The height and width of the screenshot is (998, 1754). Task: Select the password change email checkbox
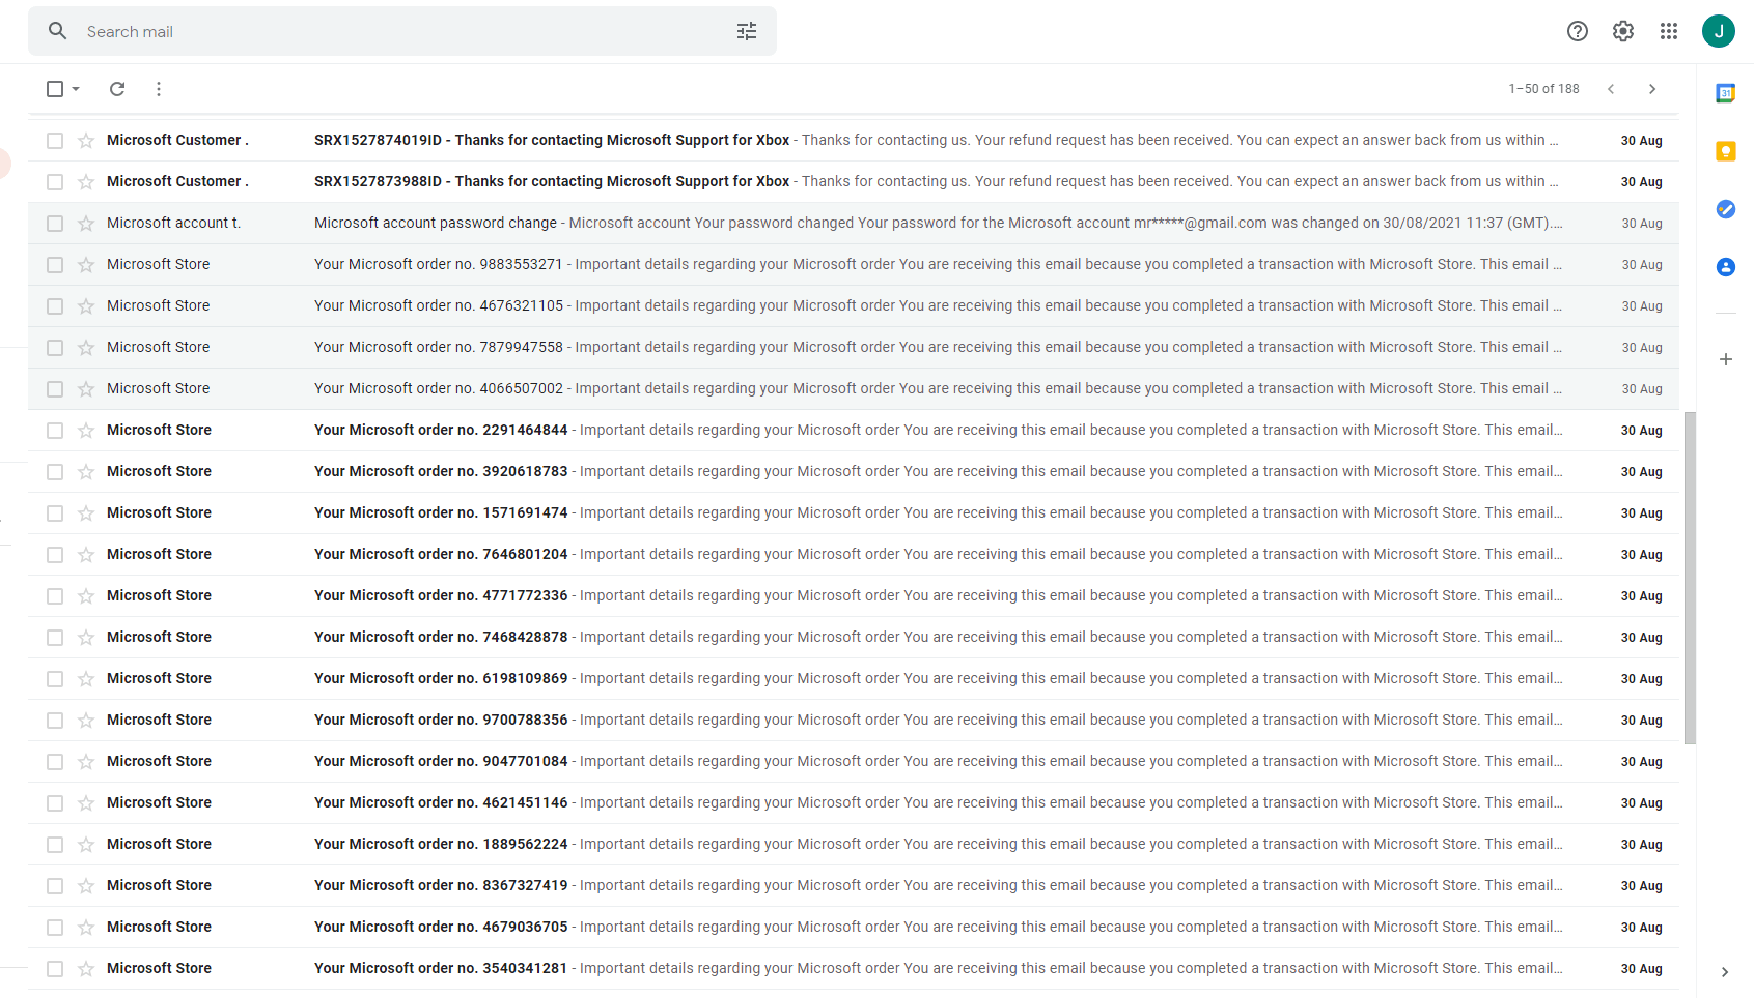pyautogui.click(x=55, y=223)
